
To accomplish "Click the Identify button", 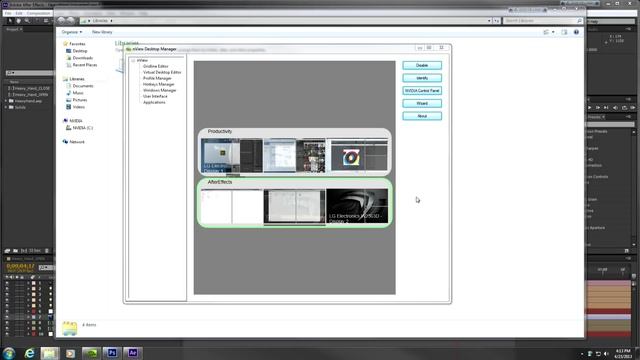I will [x=422, y=78].
